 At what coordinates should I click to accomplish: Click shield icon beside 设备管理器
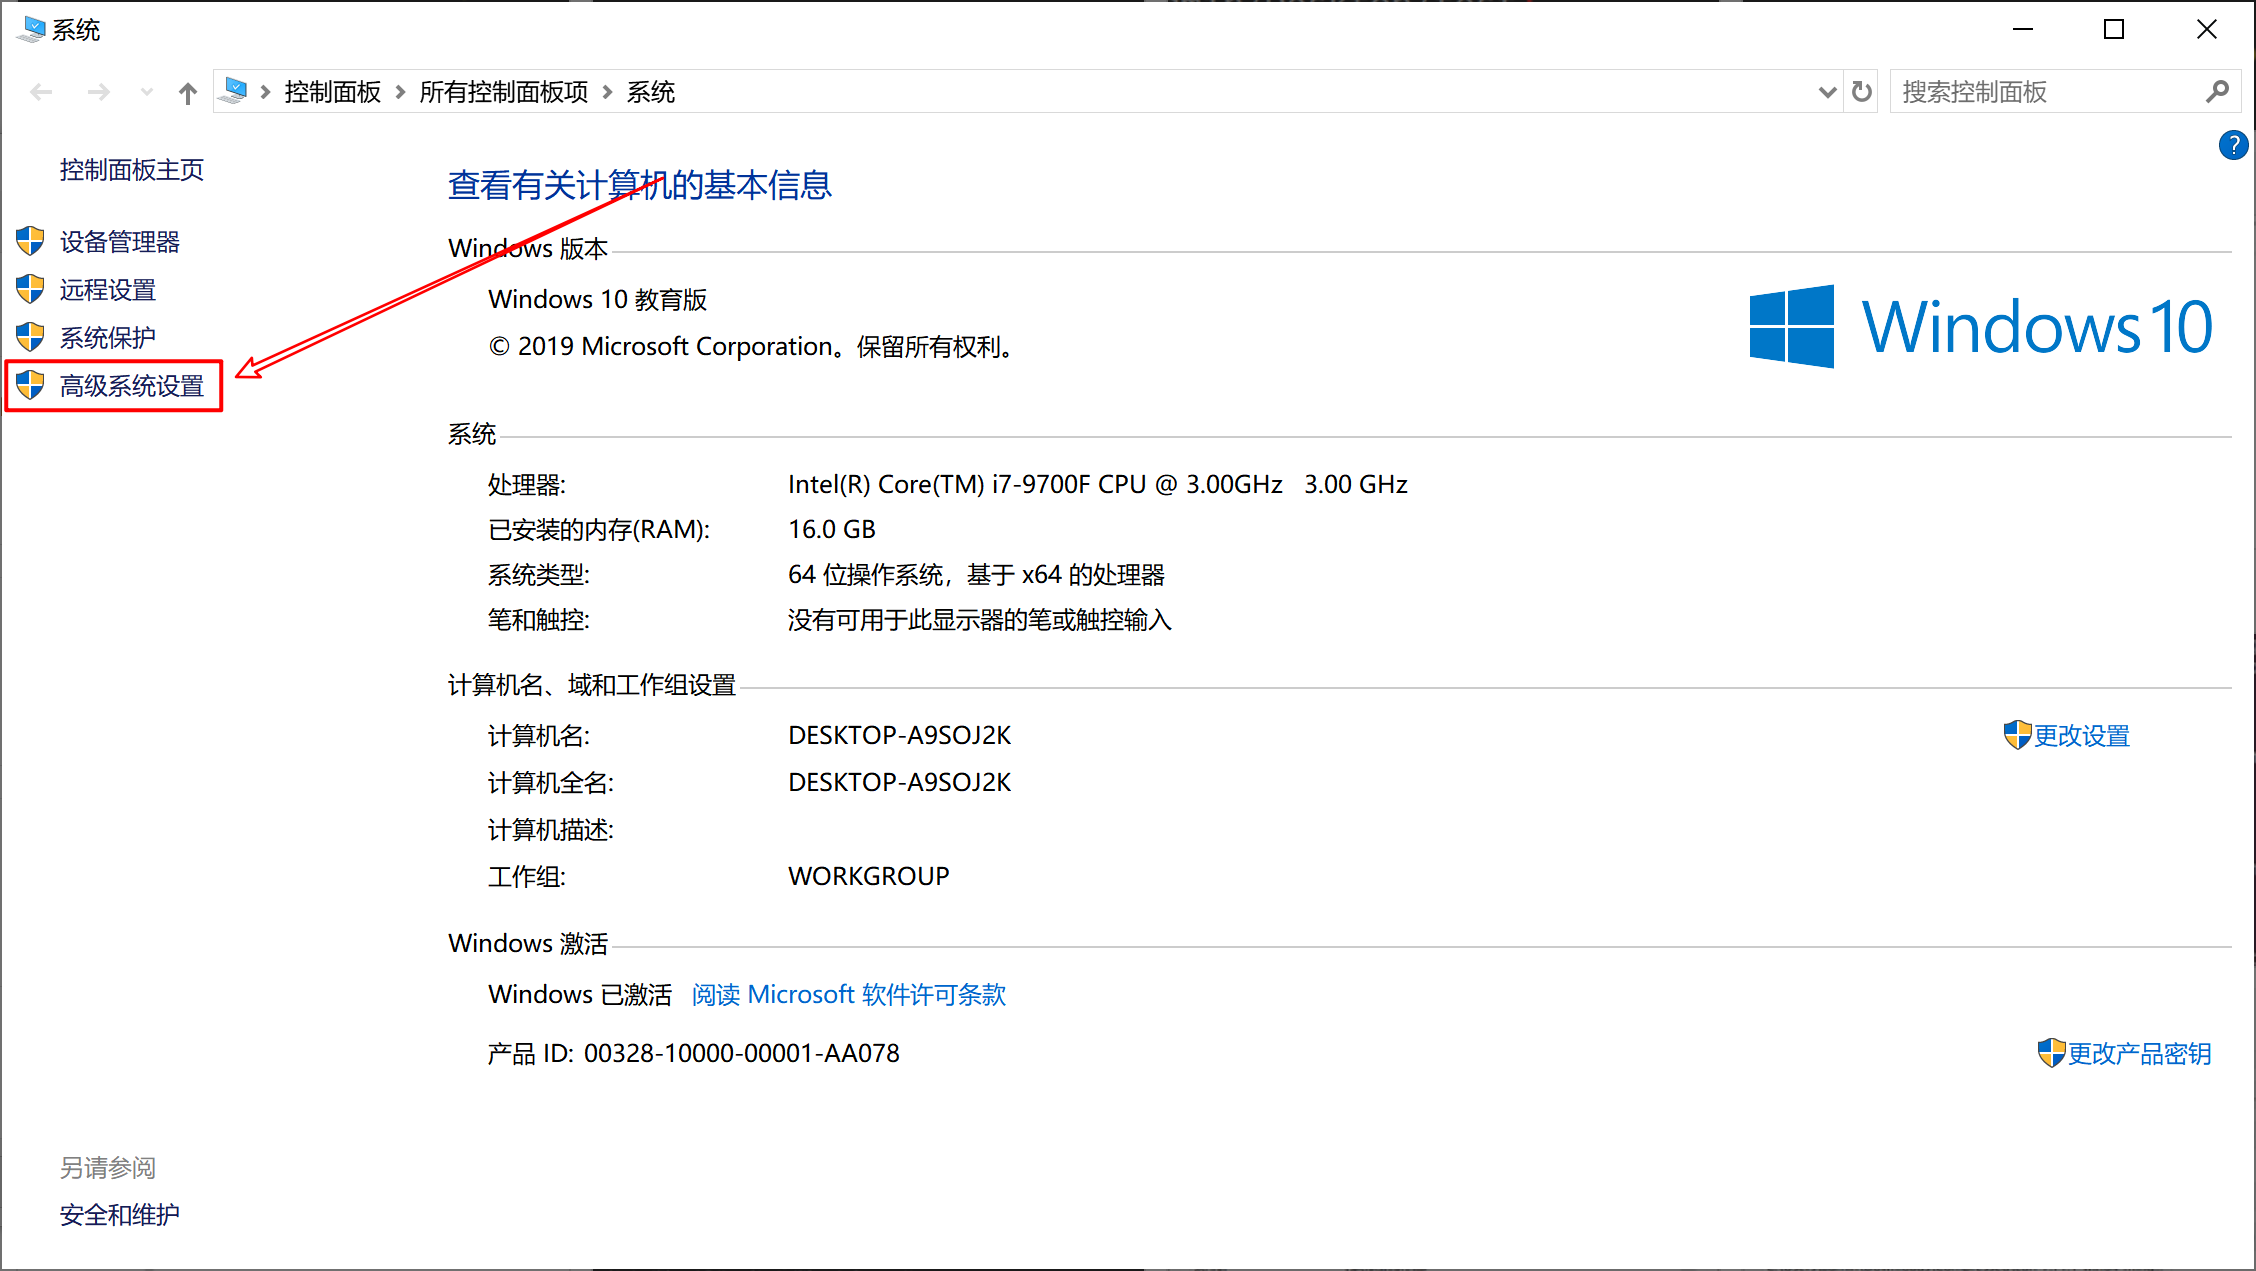pos(31,241)
